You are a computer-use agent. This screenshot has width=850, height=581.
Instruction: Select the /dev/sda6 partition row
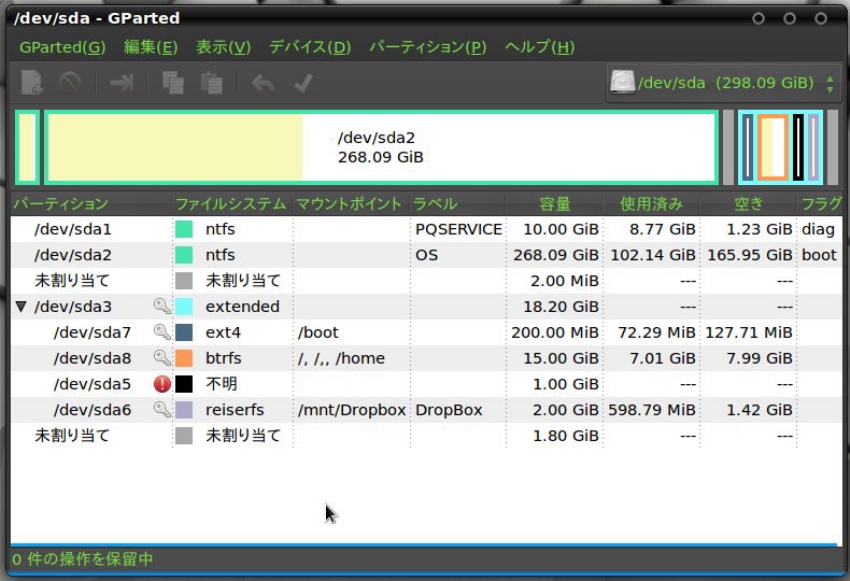coord(426,409)
